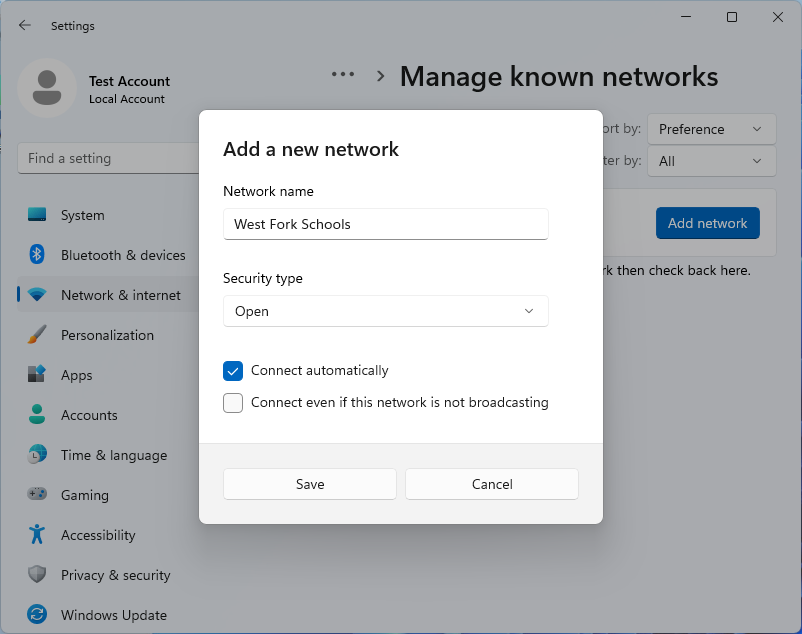Click the Add network button

tap(708, 223)
